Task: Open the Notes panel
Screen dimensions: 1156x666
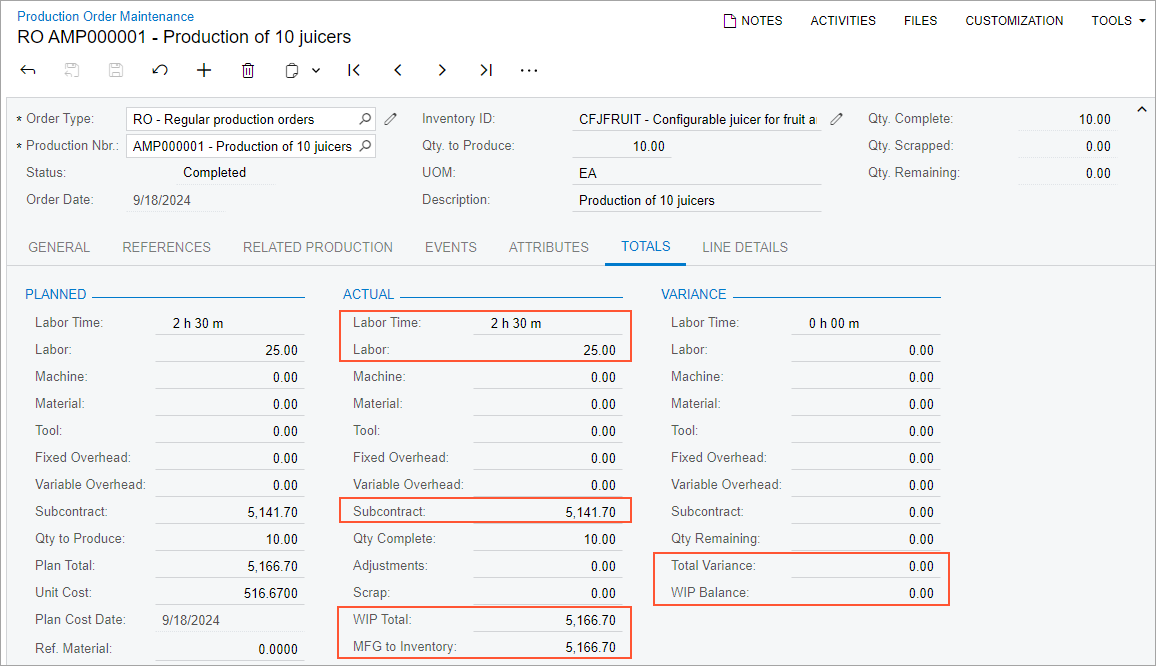Action: [753, 20]
